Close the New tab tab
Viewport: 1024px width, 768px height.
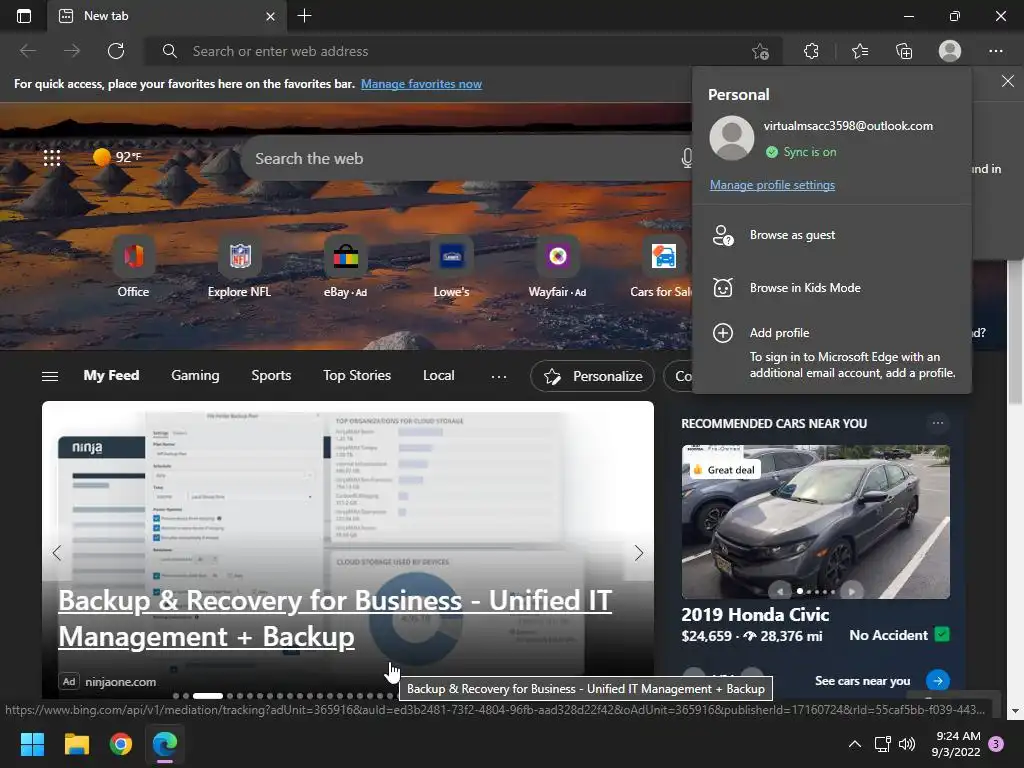tap(270, 16)
